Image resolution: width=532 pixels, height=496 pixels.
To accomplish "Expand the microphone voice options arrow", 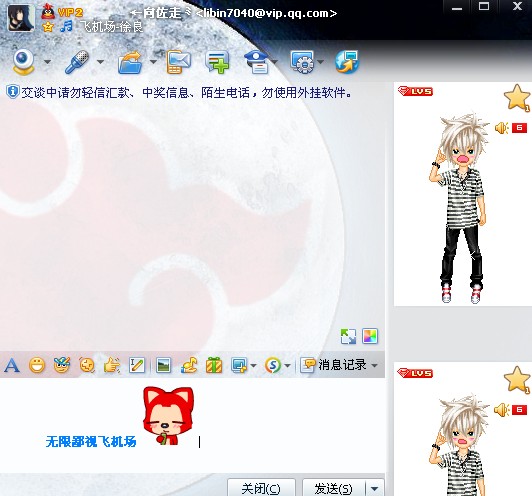I will (x=100, y=62).
